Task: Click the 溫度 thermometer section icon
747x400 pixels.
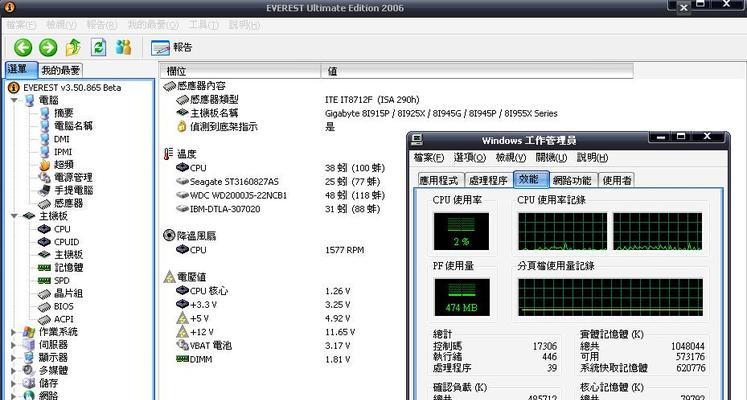Action: click(168, 154)
